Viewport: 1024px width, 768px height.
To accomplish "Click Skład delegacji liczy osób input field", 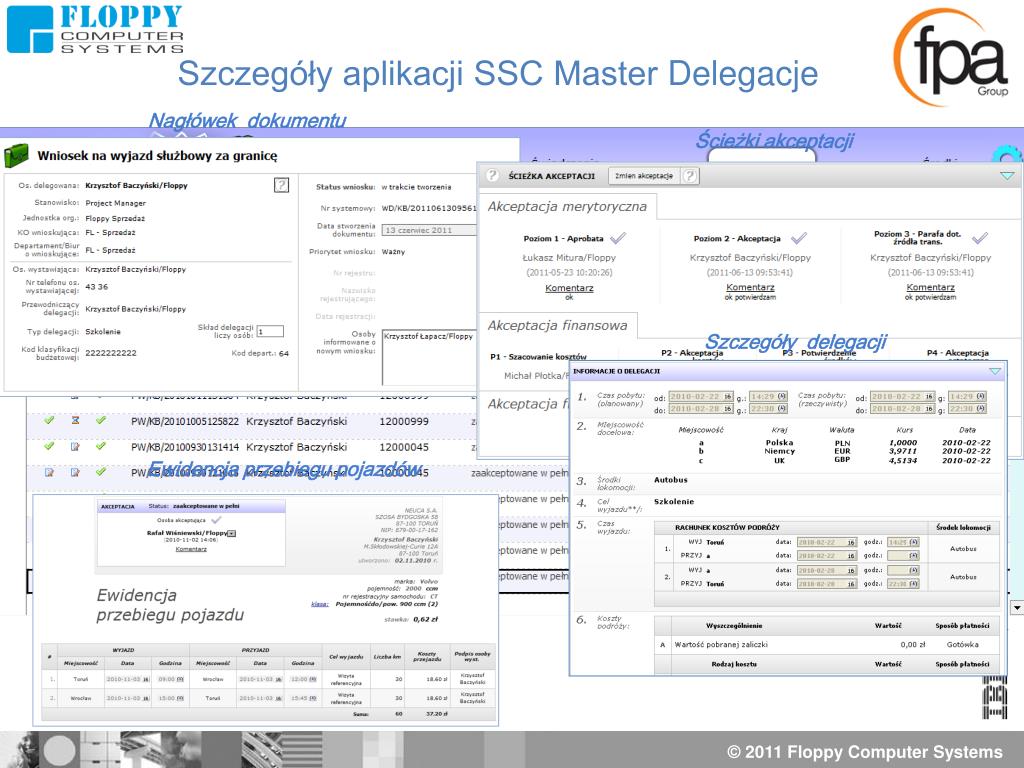I will [270, 332].
